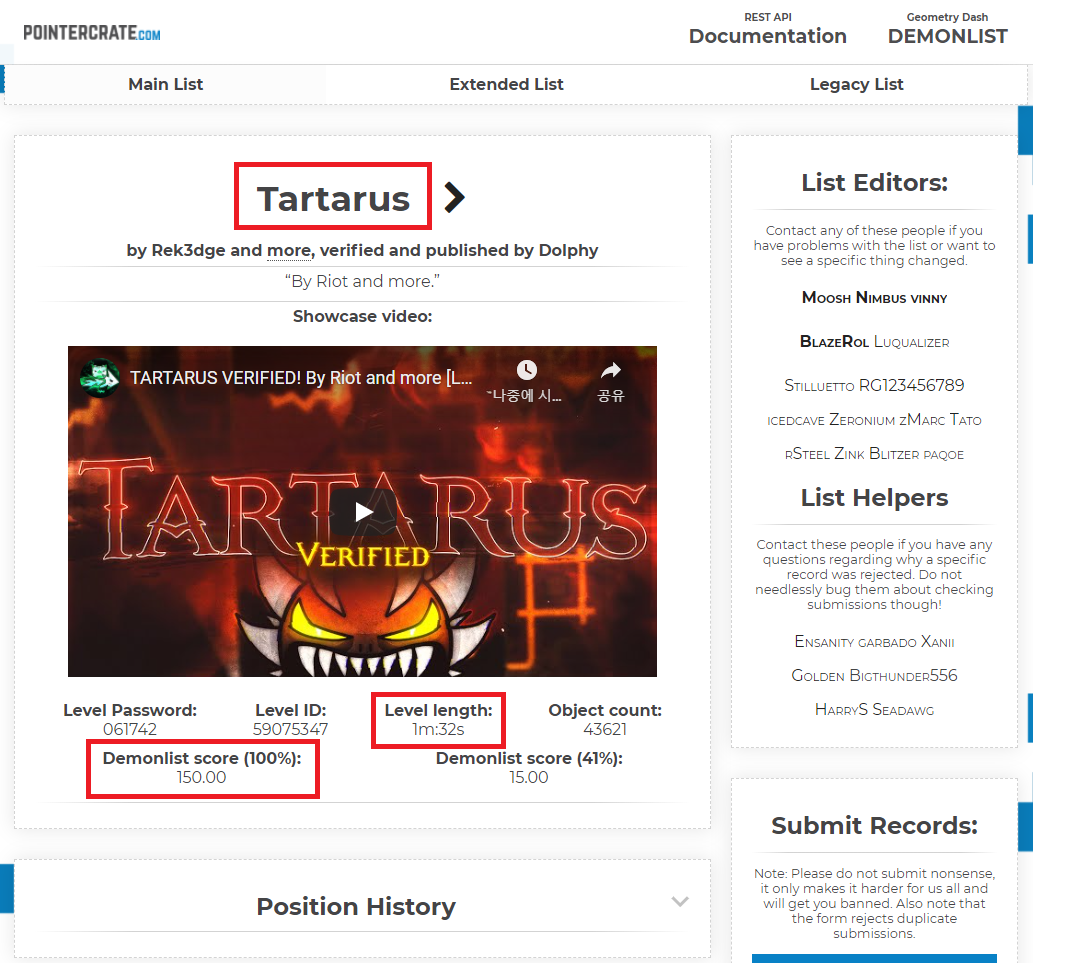Screen dimensions: 1068x963
Task: Click list editor Moosh
Action: (x=826, y=298)
